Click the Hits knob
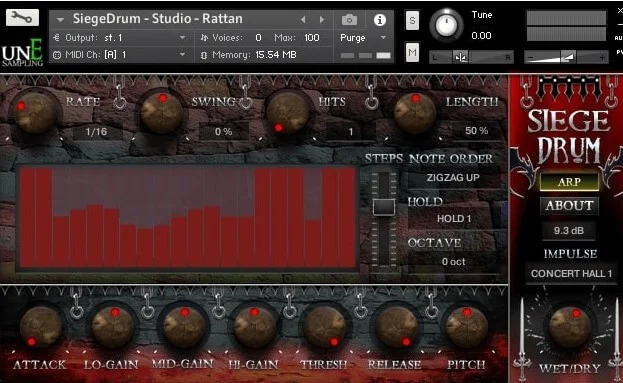The image size is (623, 383). (x=288, y=112)
